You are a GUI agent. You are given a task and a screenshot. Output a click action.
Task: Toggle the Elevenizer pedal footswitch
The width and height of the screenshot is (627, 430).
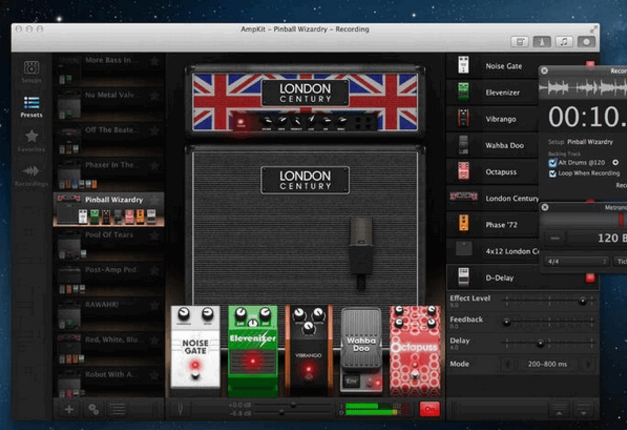click(x=252, y=361)
